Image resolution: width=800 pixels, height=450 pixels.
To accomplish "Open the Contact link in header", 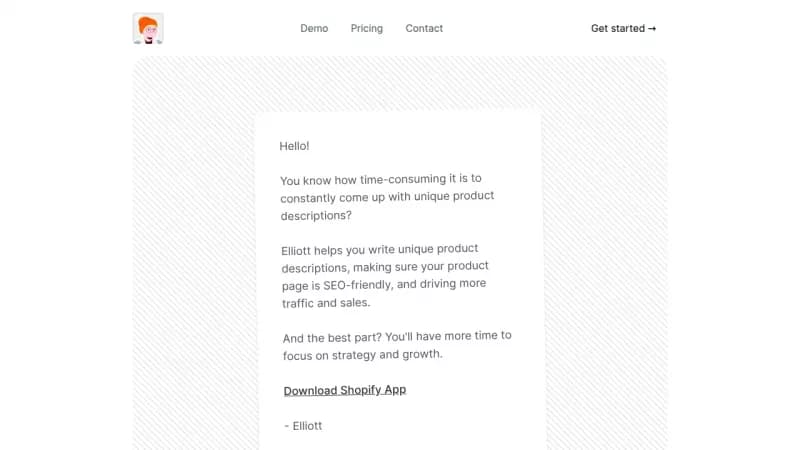I will click(x=424, y=28).
